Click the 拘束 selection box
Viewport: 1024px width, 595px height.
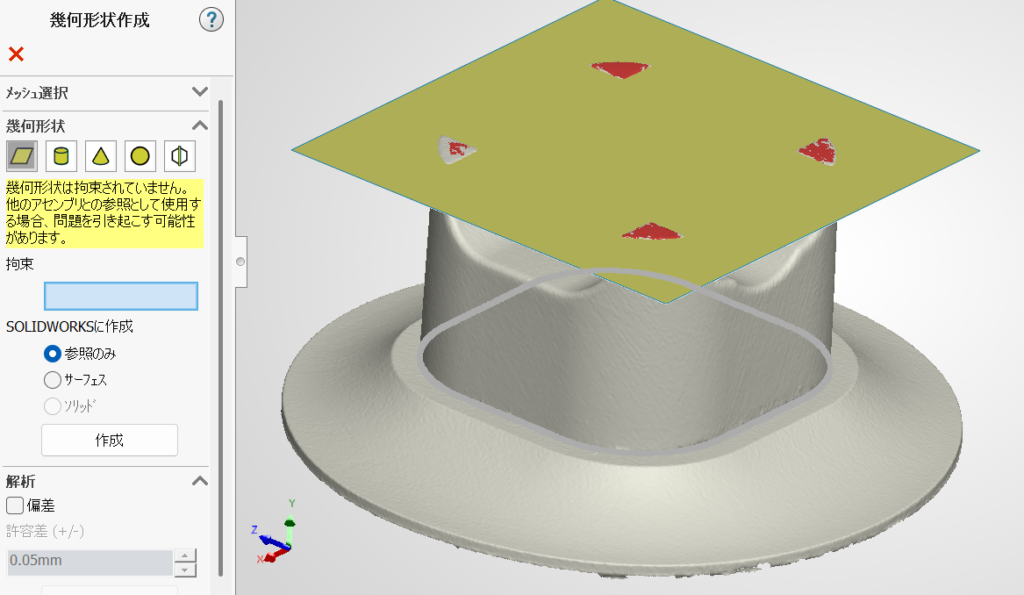click(x=121, y=296)
